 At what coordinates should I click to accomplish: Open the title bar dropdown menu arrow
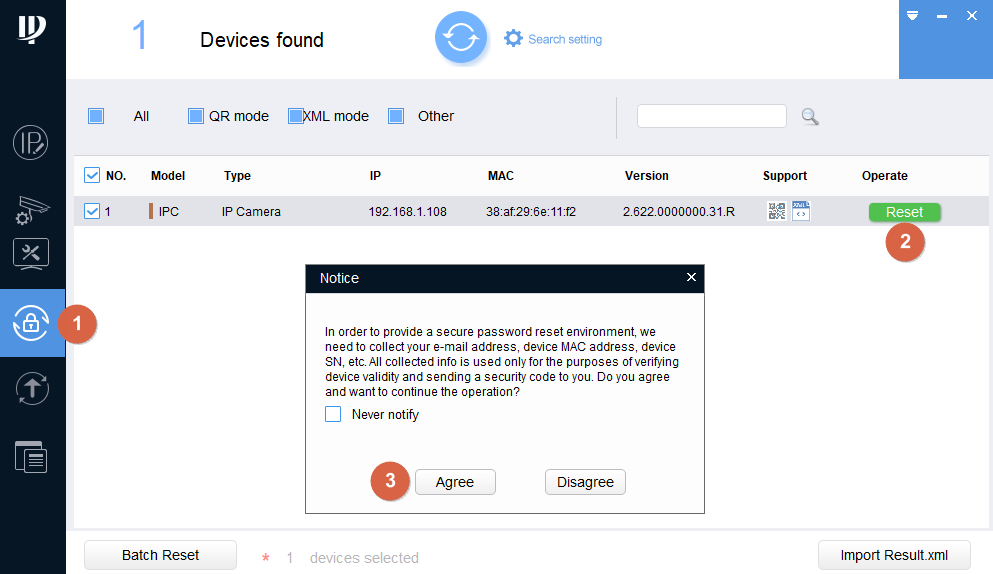pos(912,16)
